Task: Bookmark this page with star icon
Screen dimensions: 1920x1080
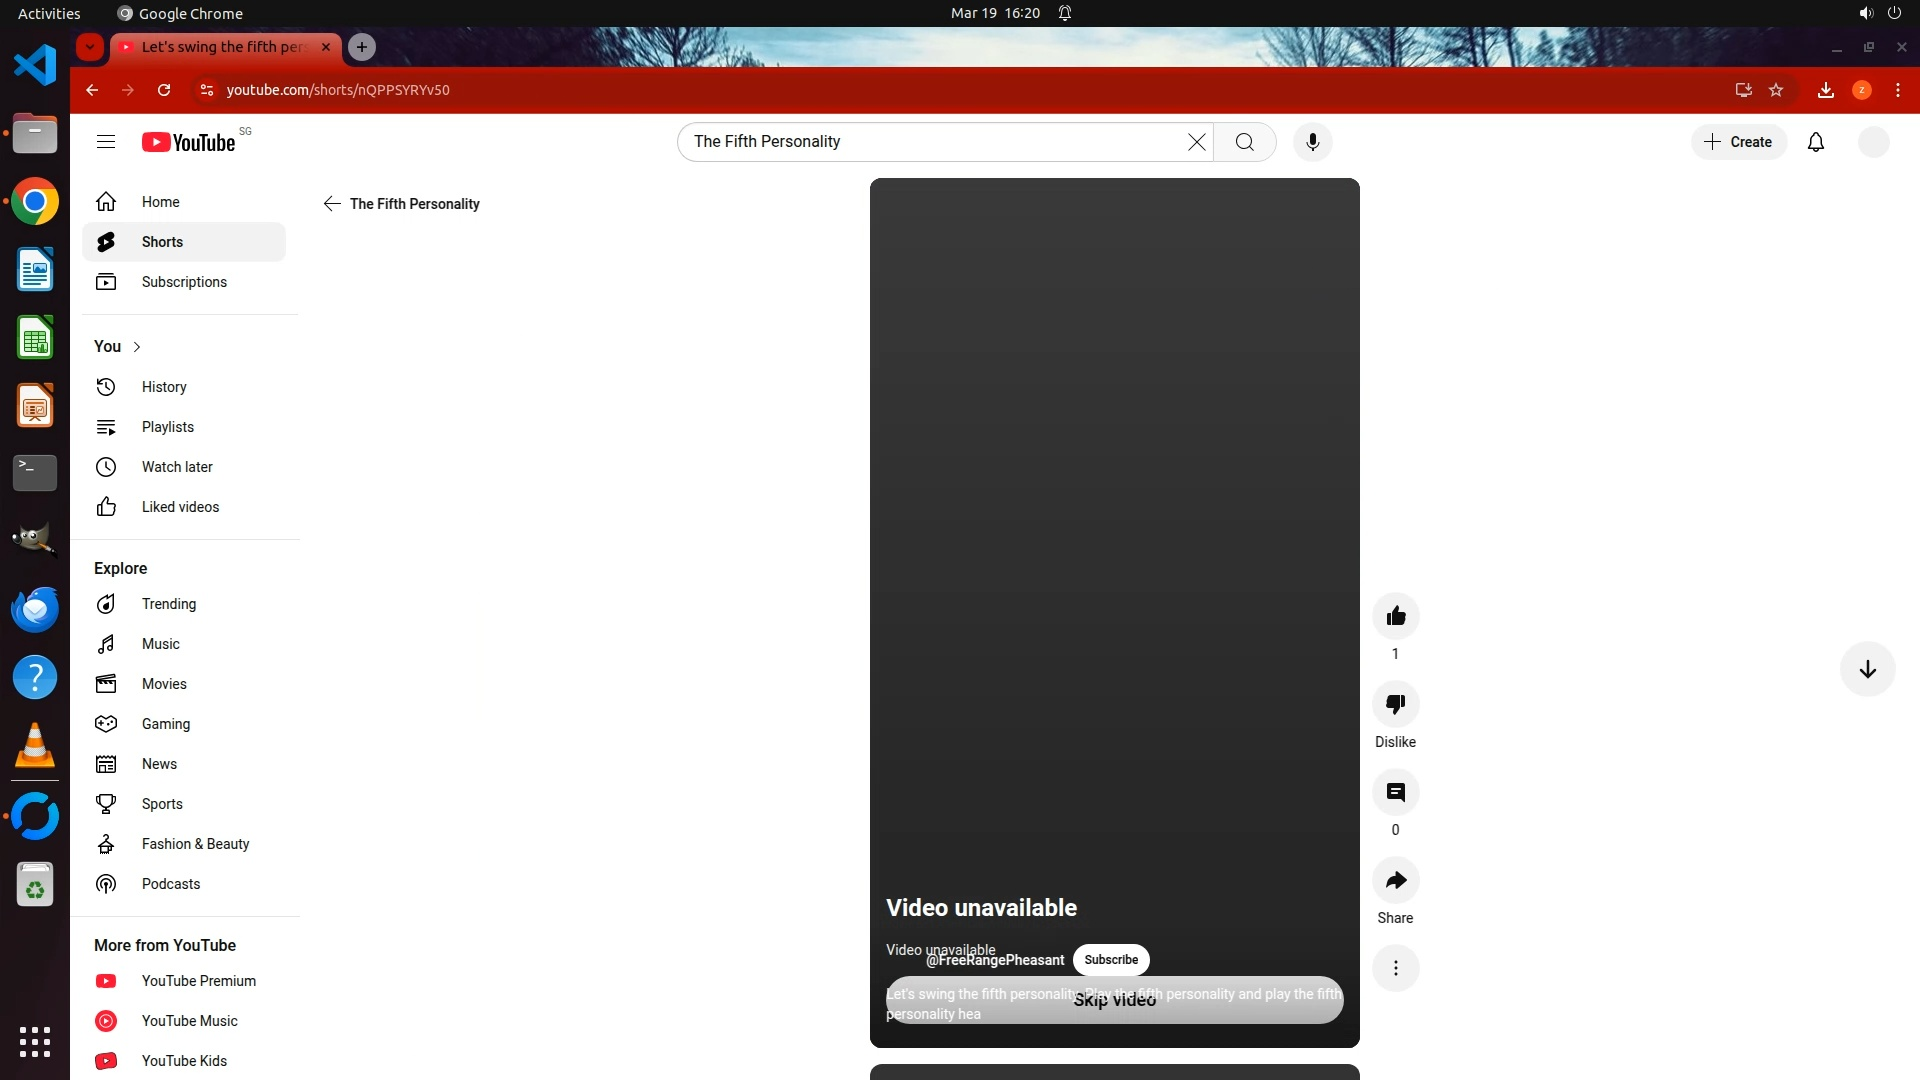Action: click(x=1776, y=90)
